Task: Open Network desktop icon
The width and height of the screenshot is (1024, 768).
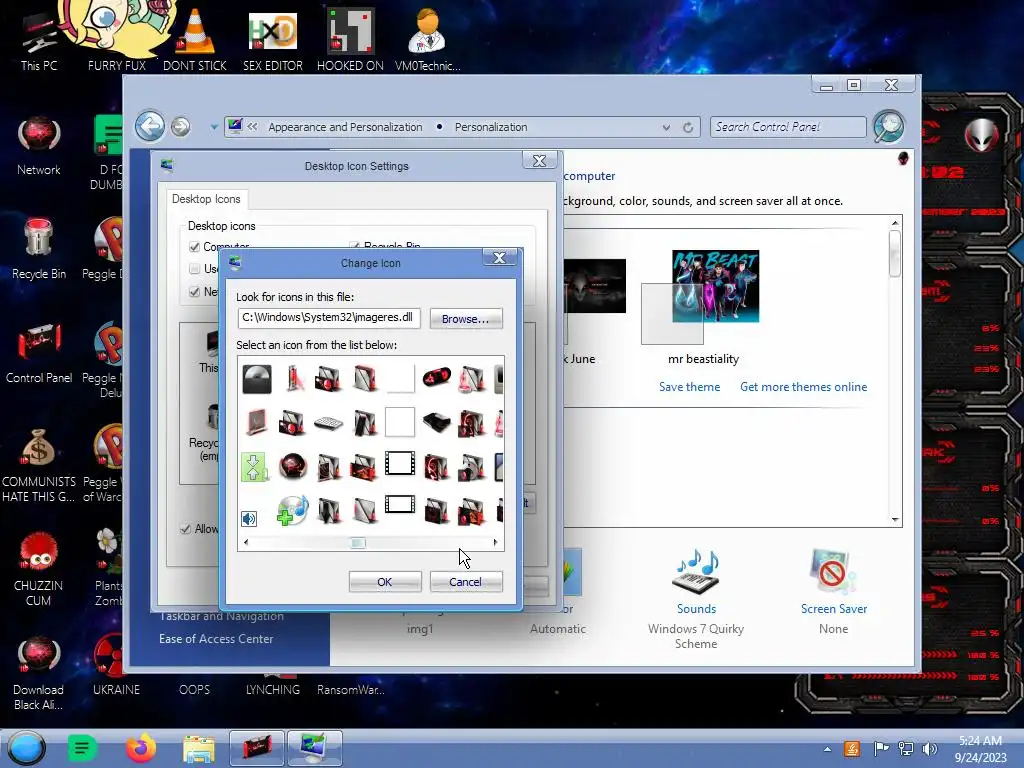Action: click(x=39, y=147)
